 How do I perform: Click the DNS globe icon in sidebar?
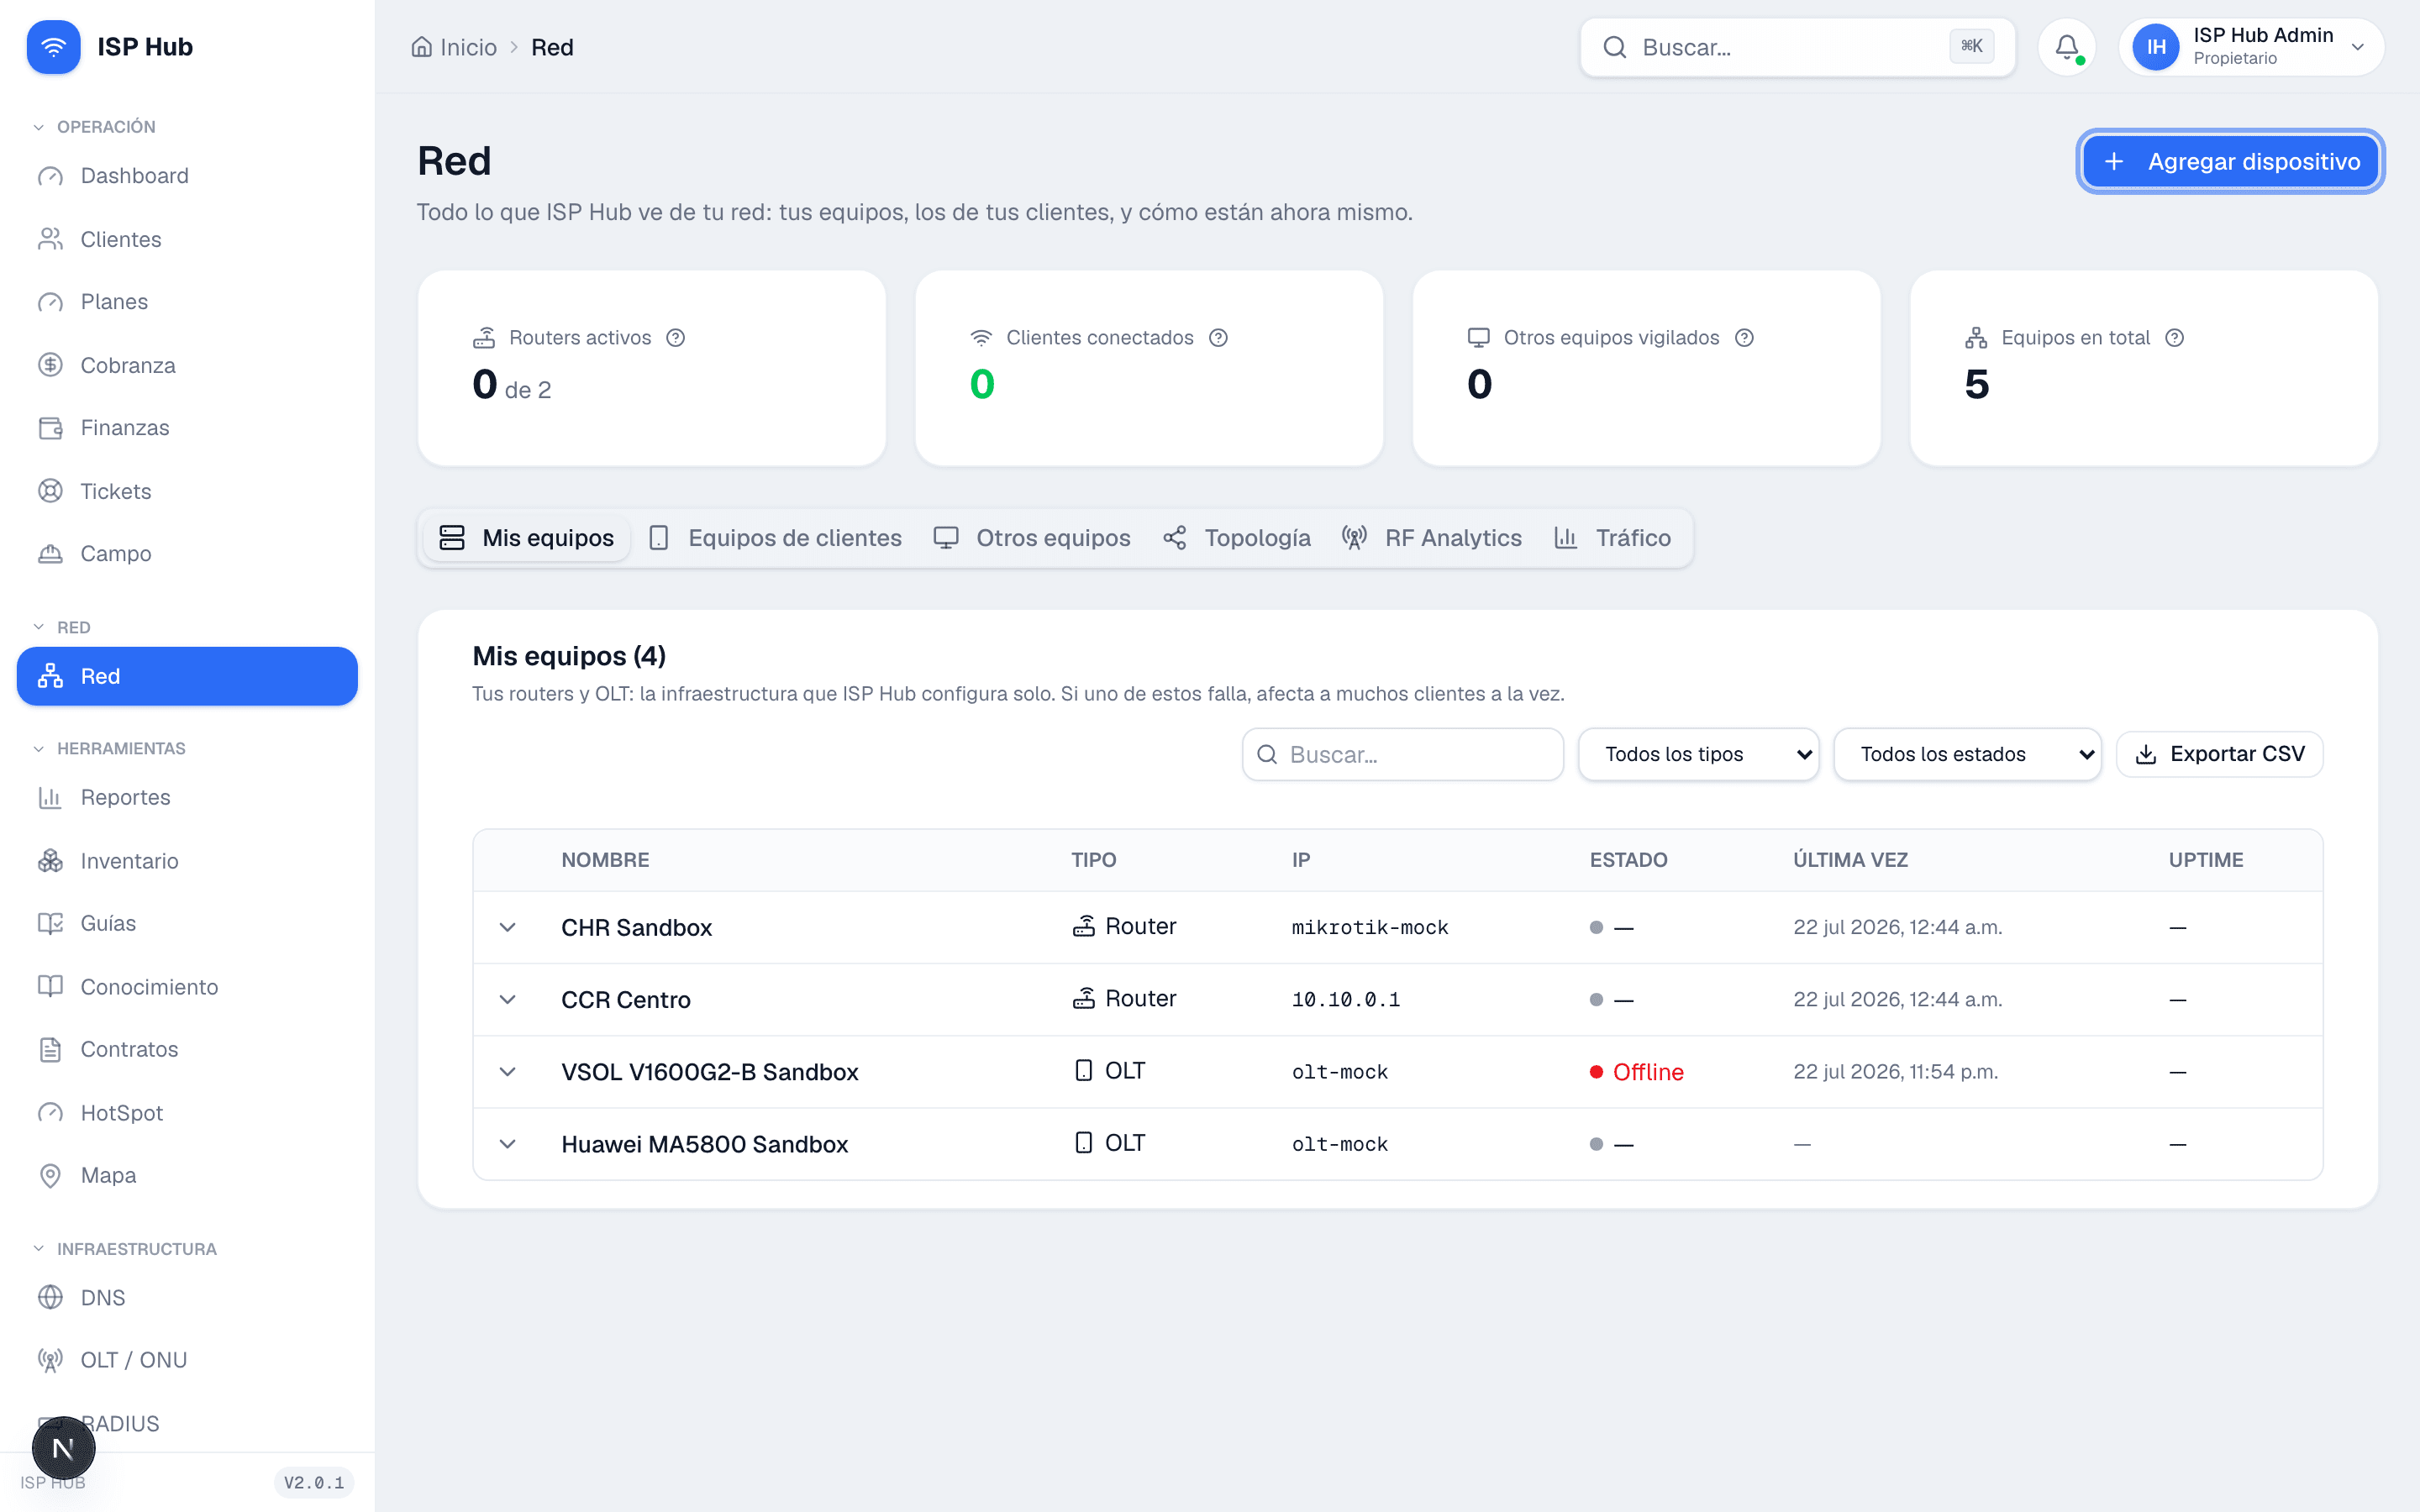pyautogui.click(x=50, y=1297)
